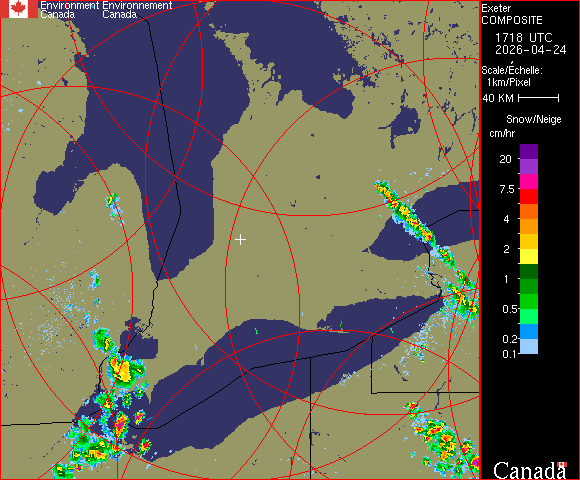Viewport: 580px width, 480px height.
Task: Click the cm/hr units label
Action: pyautogui.click(x=502, y=133)
